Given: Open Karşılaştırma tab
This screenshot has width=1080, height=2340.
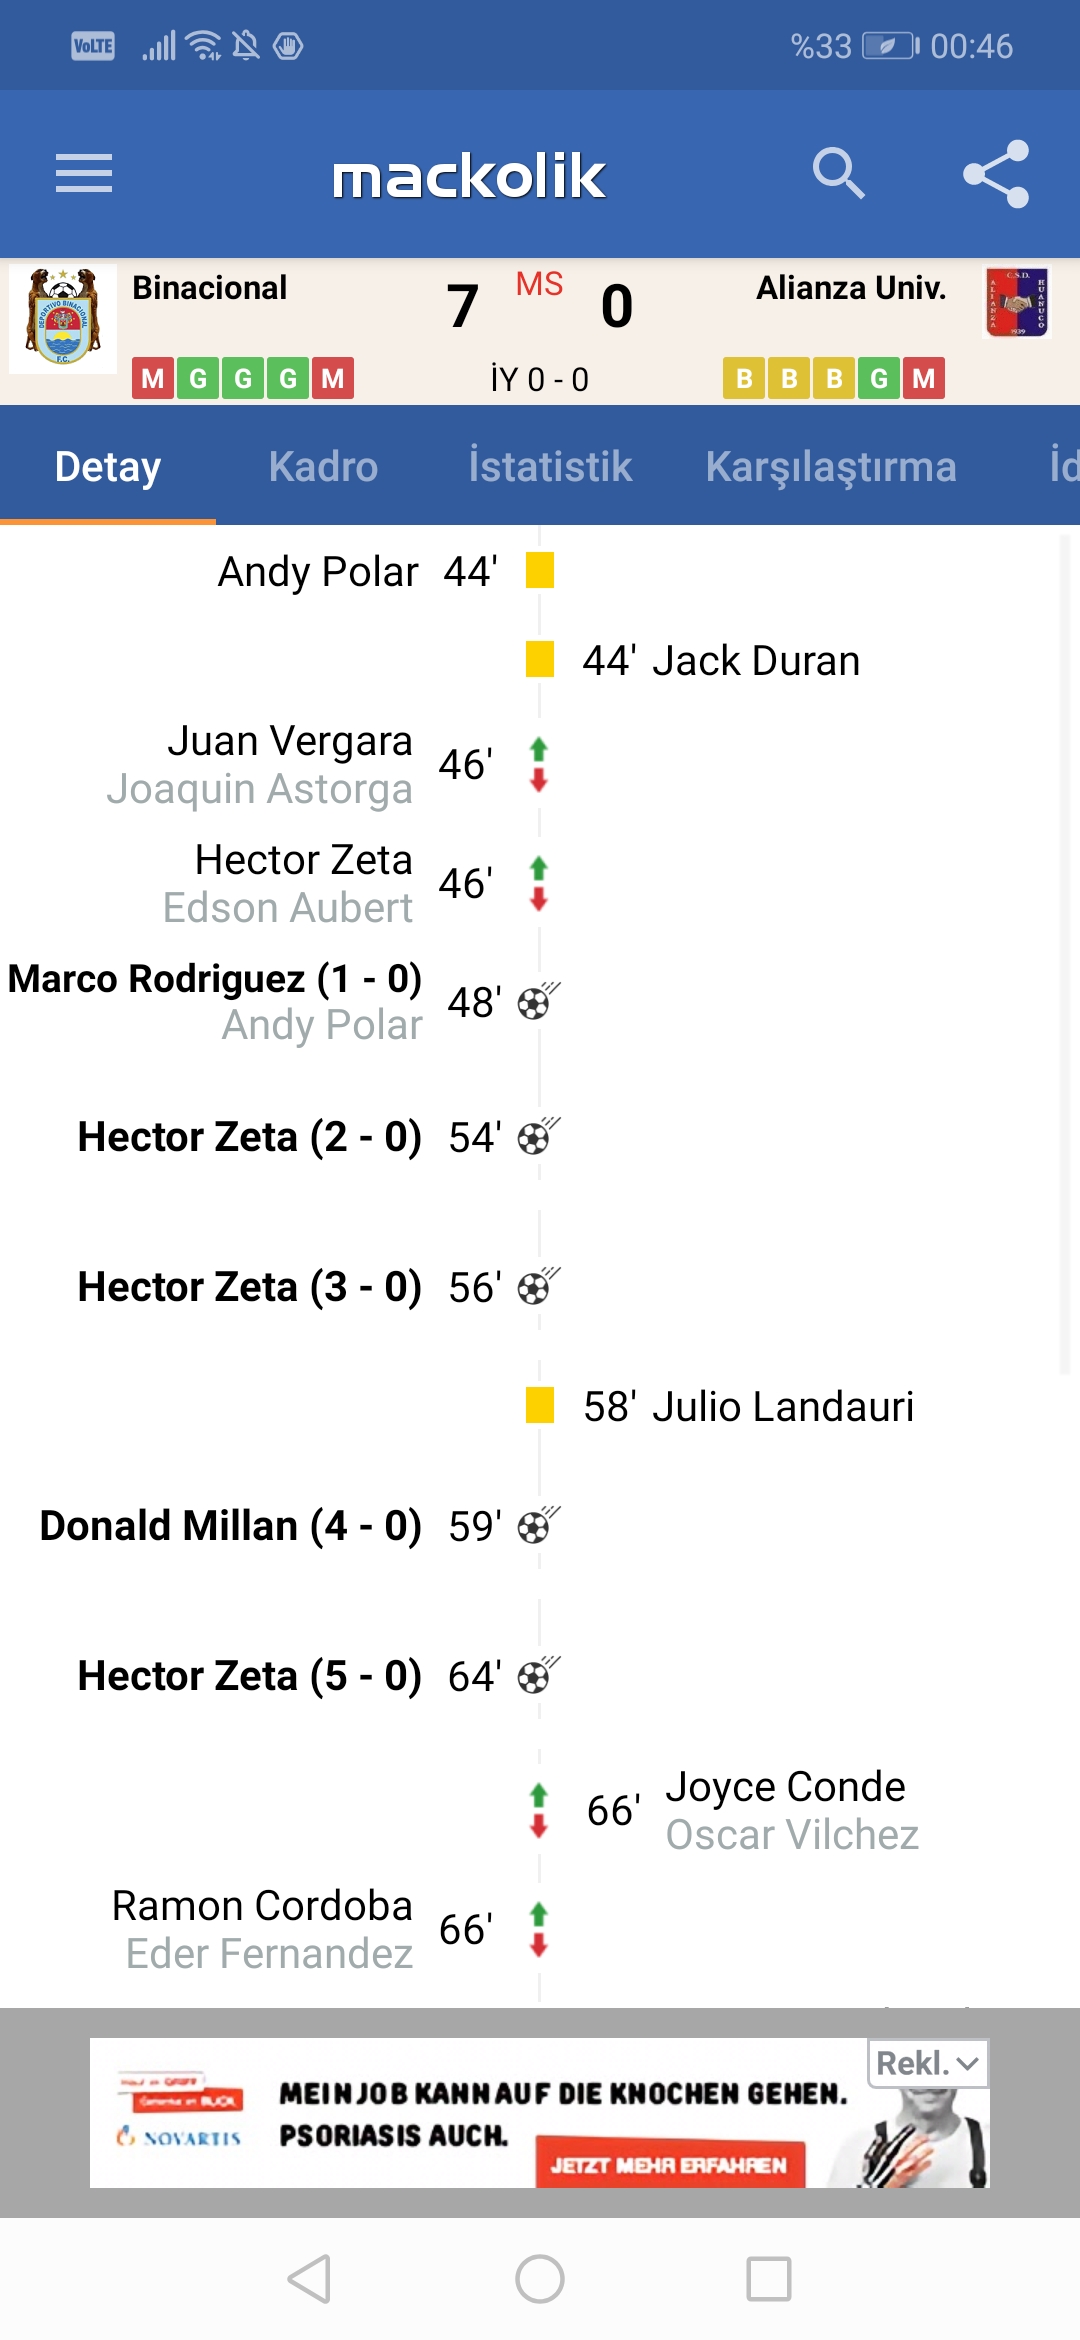Looking at the screenshot, I should pyautogui.click(x=831, y=467).
